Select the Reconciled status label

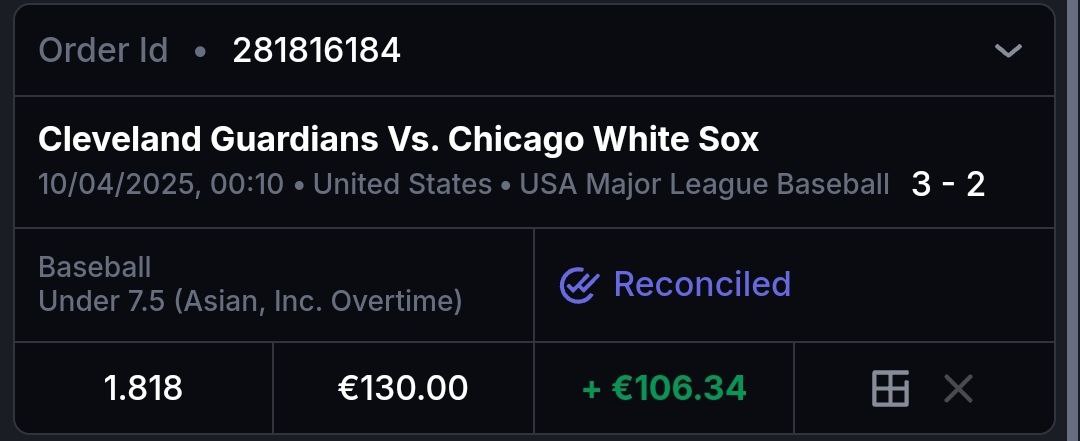(x=702, y=284)
